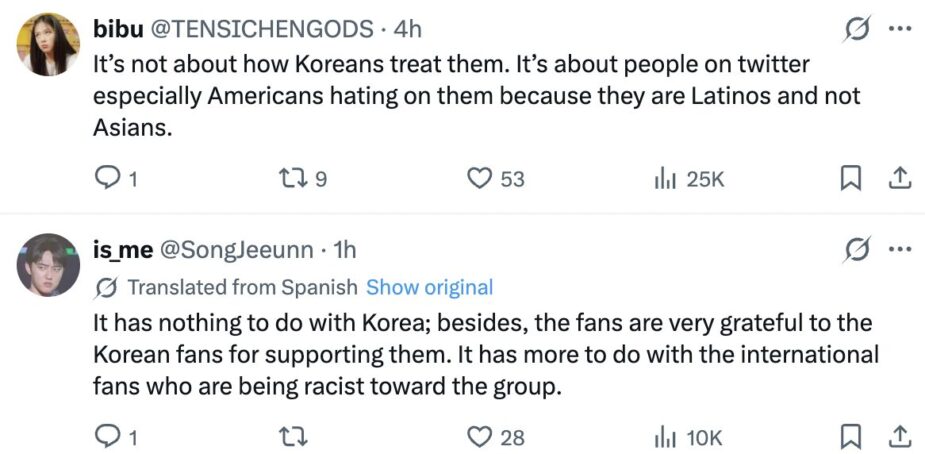Open more options menu on bibu's tweet
The width and height of the screenshot is (925, 454).
point(900,31)
